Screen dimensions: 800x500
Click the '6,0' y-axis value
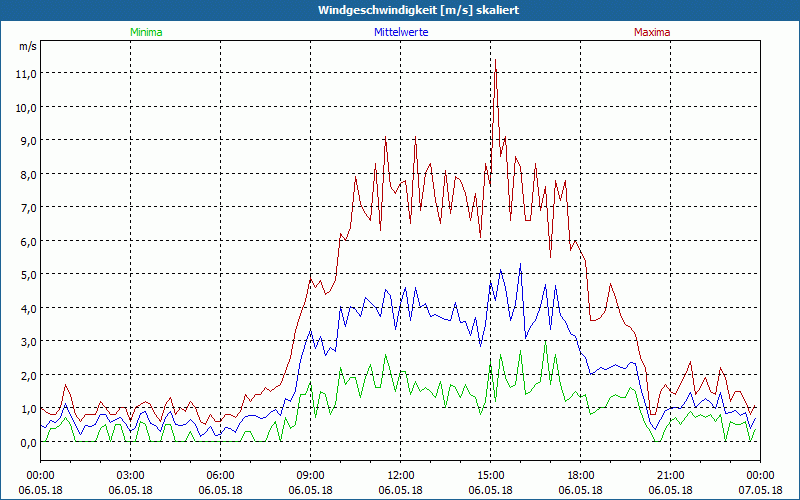pos(29,241)
